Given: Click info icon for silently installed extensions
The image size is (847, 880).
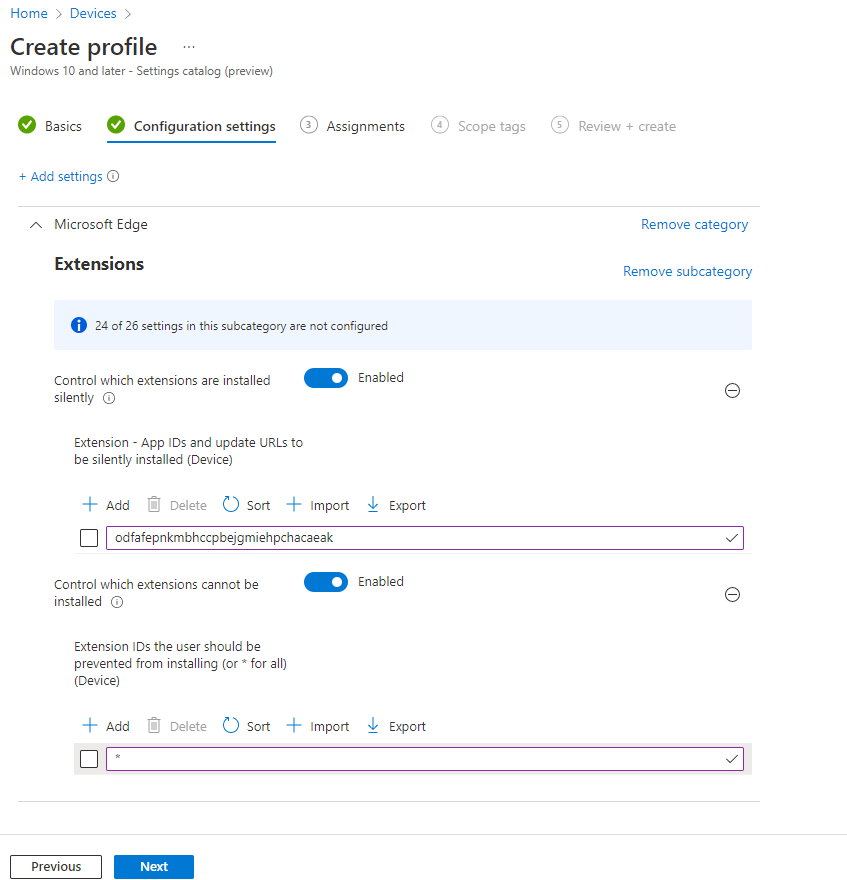Looking at the screenshot, I should tap(109, 398).
